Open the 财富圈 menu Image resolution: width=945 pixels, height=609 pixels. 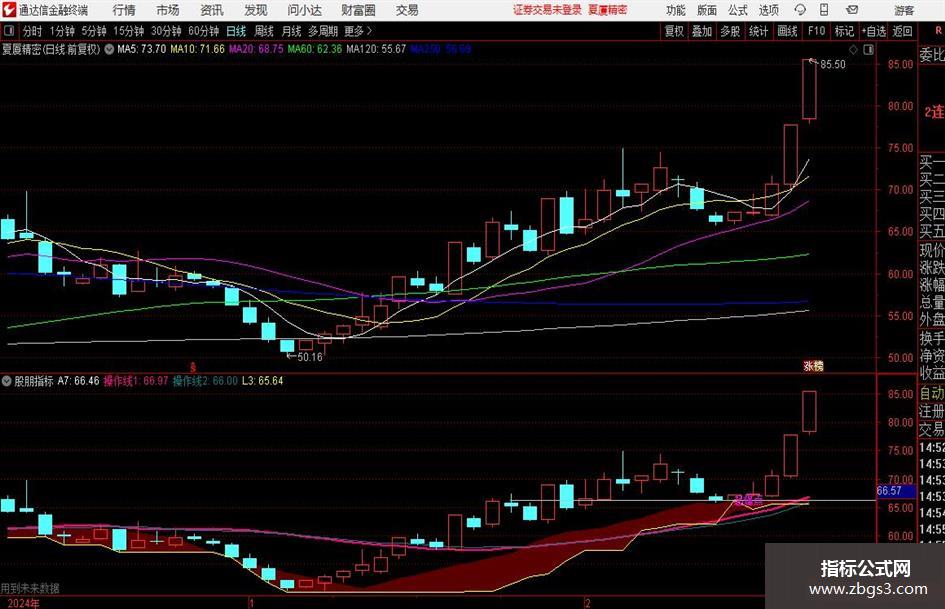coord(358,10)
